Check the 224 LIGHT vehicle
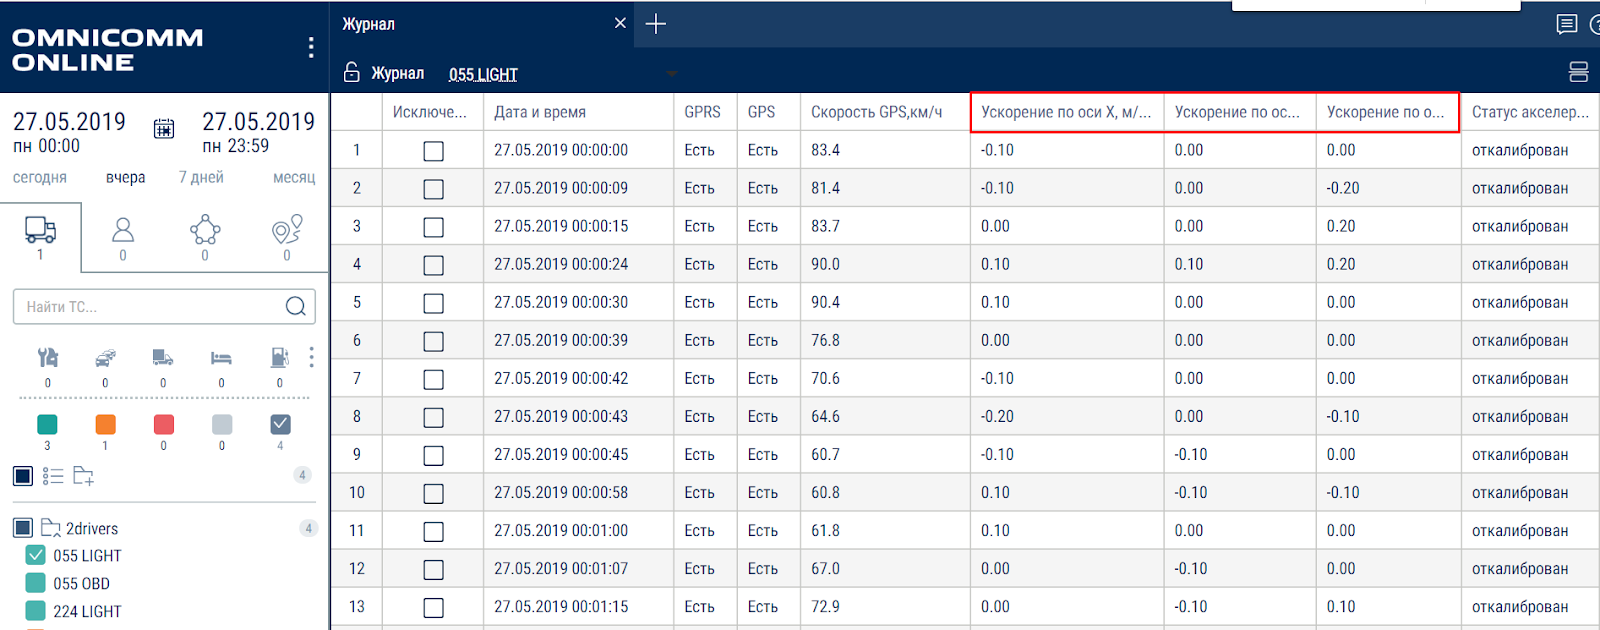 coord(35,611)
